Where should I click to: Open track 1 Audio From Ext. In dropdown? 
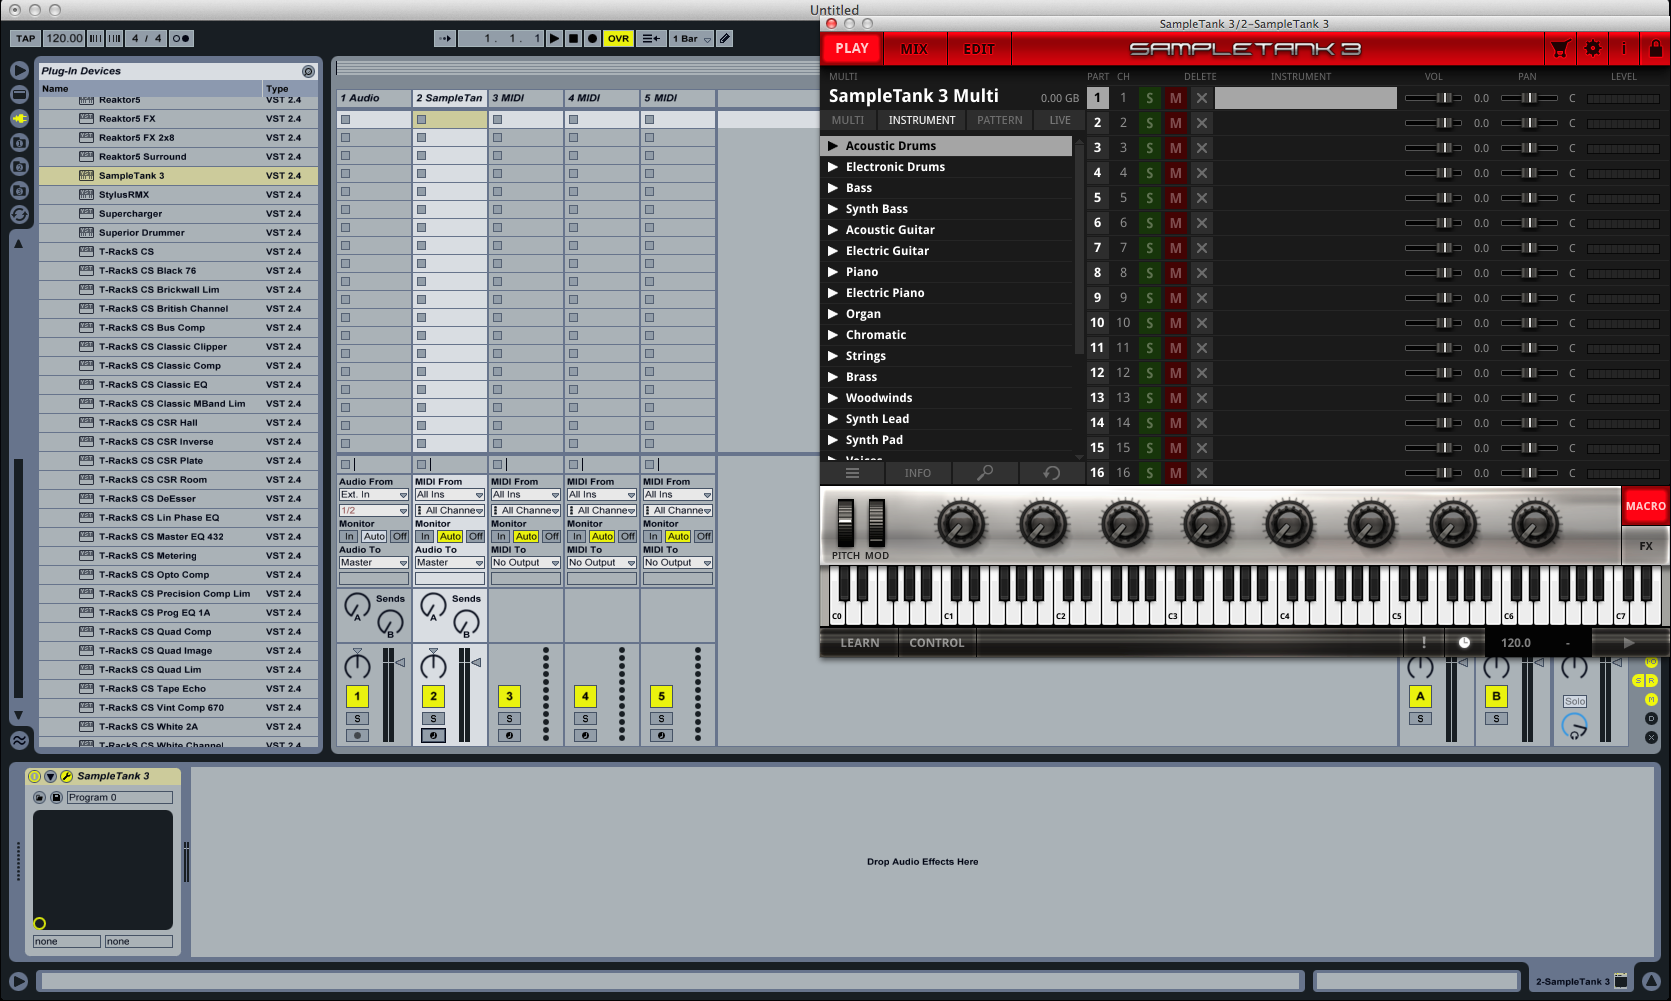[x=373, y=495]
